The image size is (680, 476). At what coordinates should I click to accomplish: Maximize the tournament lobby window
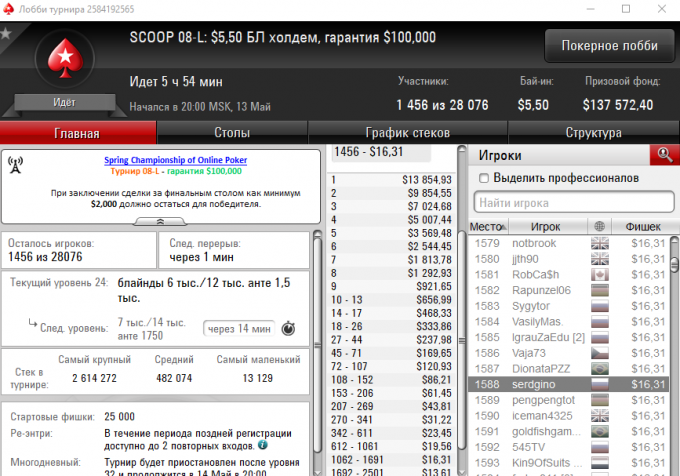pyautogui.click(x=626, y=9)
